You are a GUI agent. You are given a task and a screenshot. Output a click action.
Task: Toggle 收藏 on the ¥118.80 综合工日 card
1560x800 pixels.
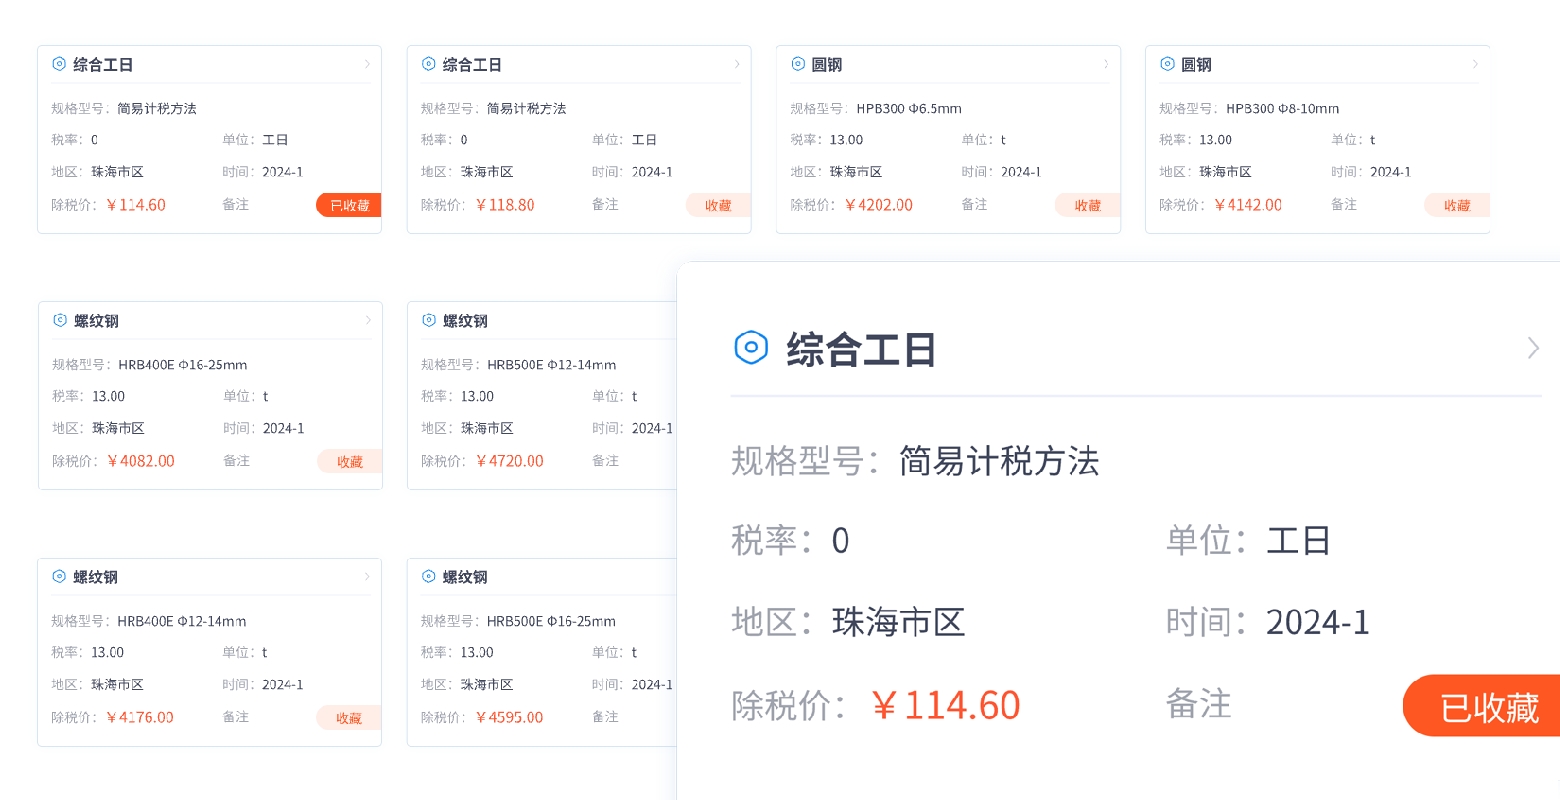(x=718, y=205)
